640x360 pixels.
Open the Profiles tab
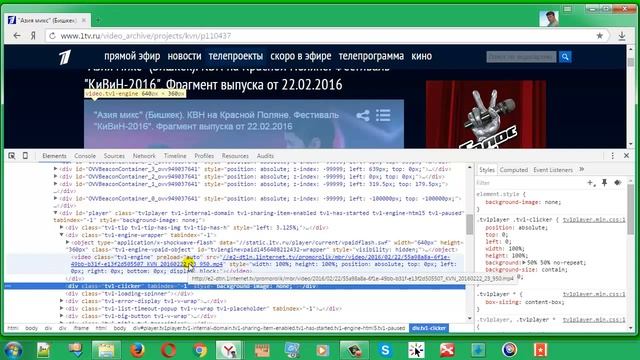(x=204, y=156)
